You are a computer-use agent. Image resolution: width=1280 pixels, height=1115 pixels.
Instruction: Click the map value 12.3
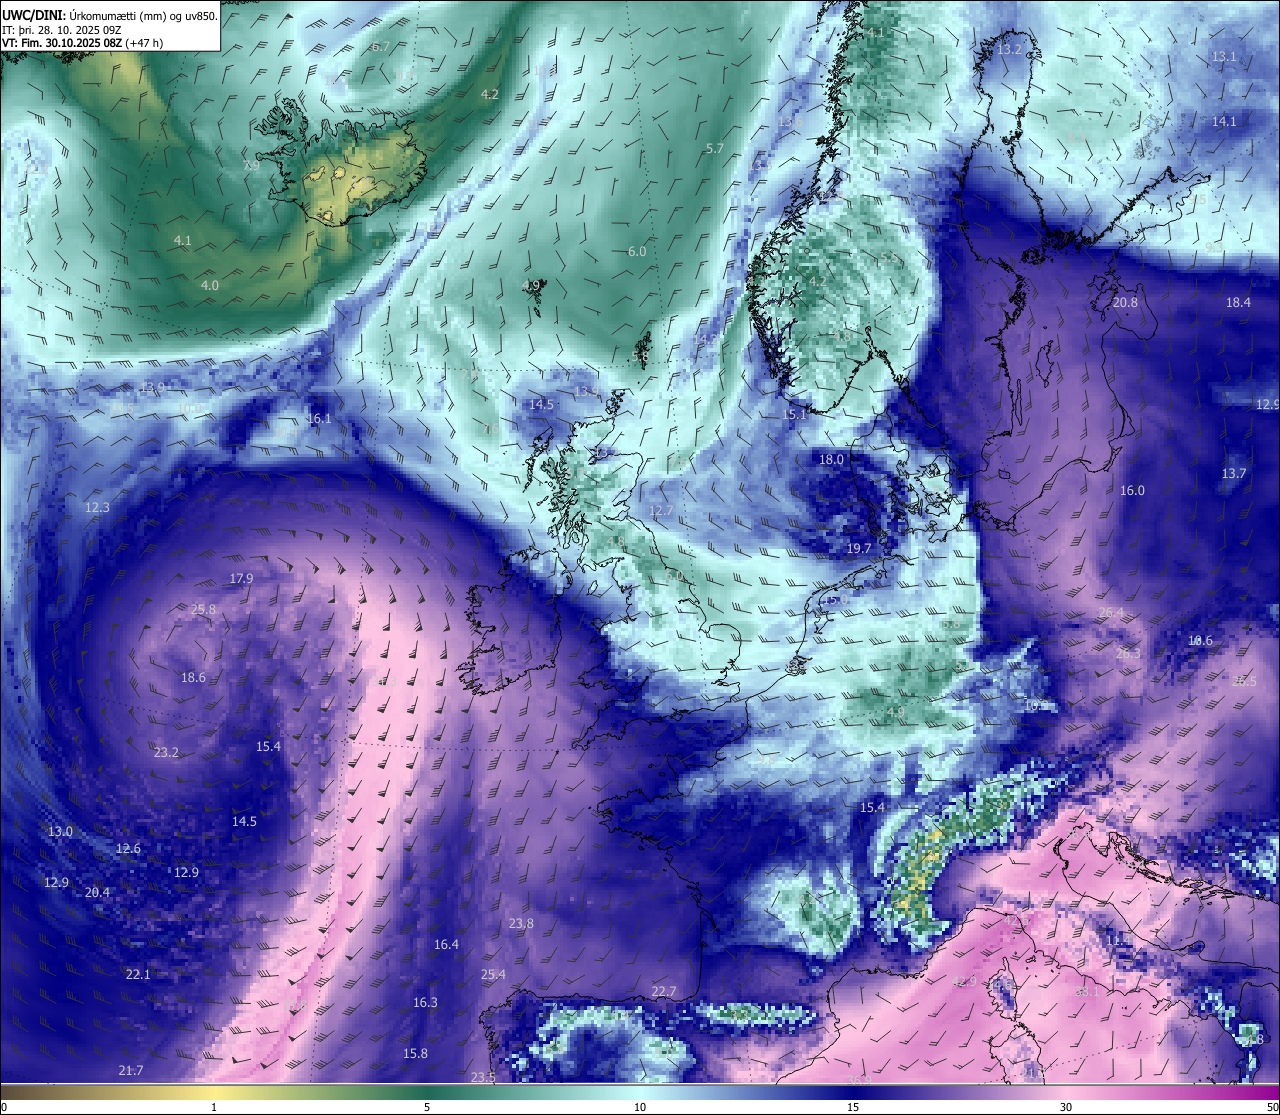97,507
